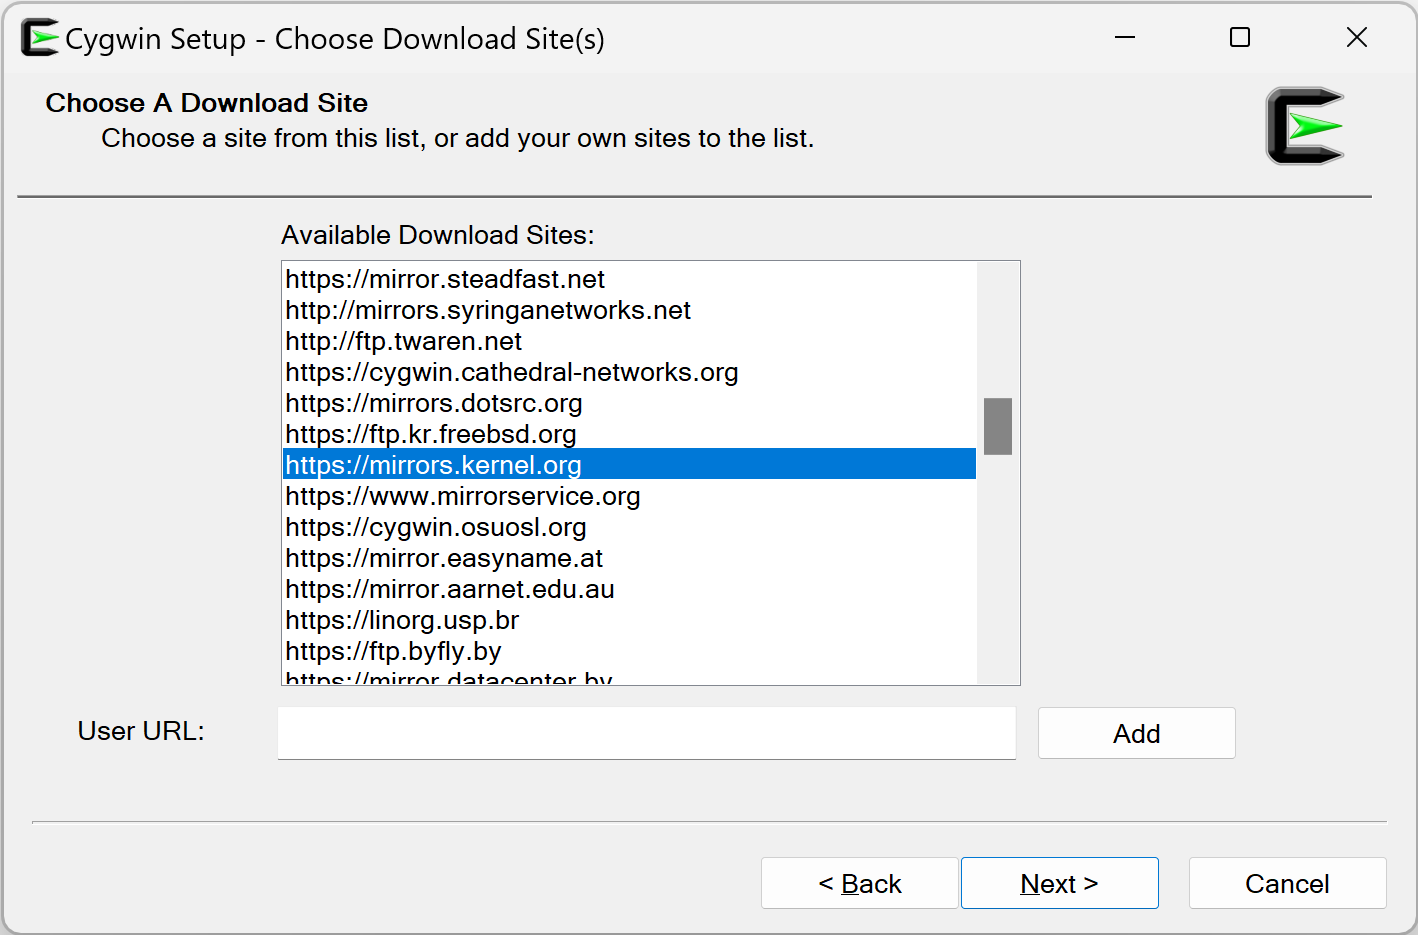Pick https://mirrors.dotsrc.org from the list
Viewport: 1418px width, 935px height.
pyautogui.click(x=629, y=403)
